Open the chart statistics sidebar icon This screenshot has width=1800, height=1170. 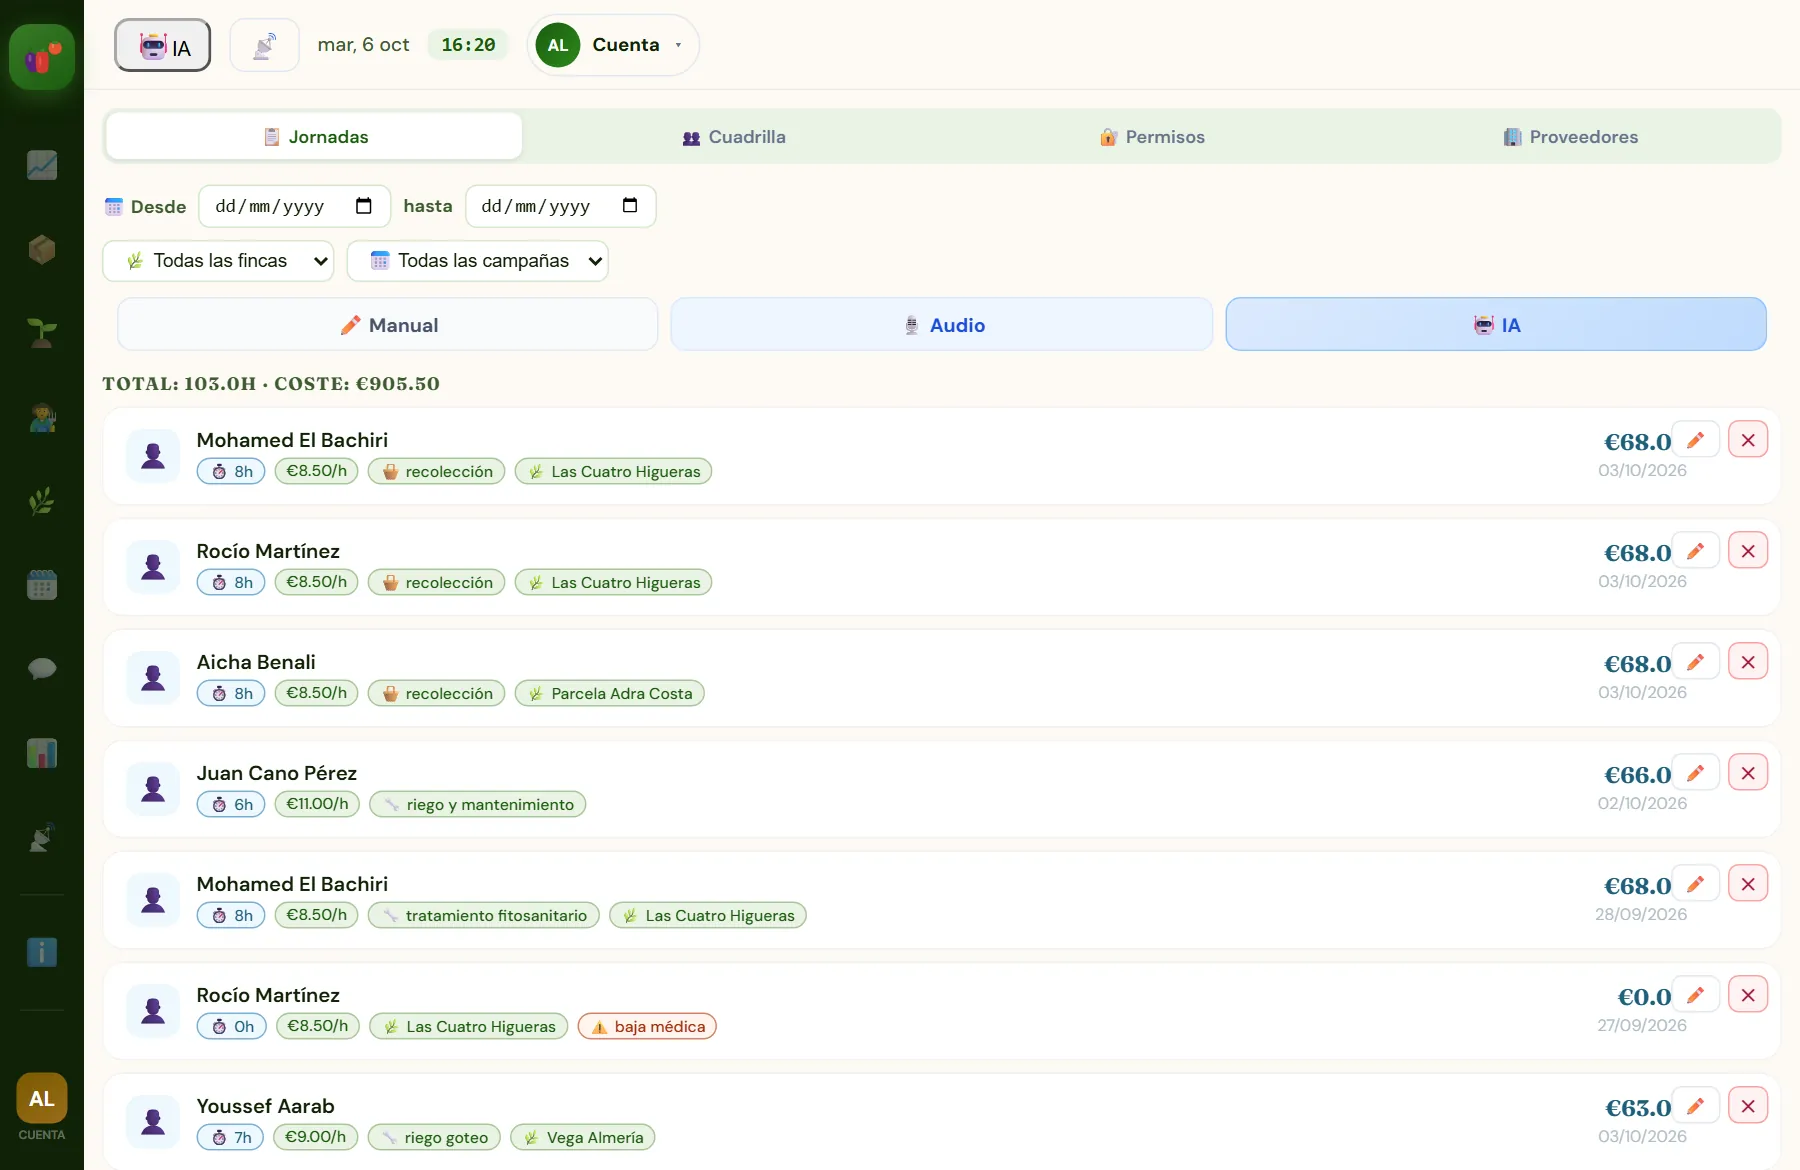click(42, 165)
